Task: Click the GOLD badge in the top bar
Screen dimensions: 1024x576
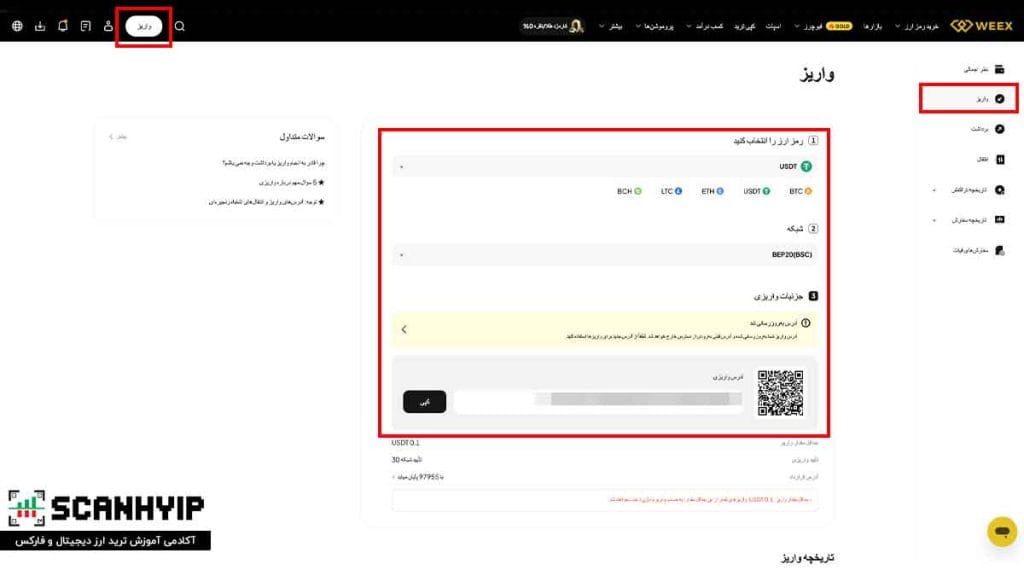Action: click(x=839, y=26)
